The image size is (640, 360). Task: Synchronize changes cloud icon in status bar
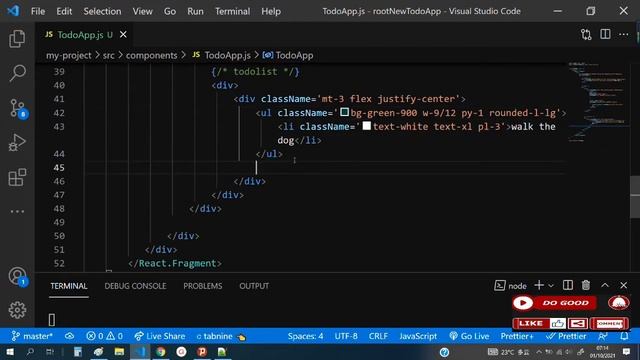69,336
